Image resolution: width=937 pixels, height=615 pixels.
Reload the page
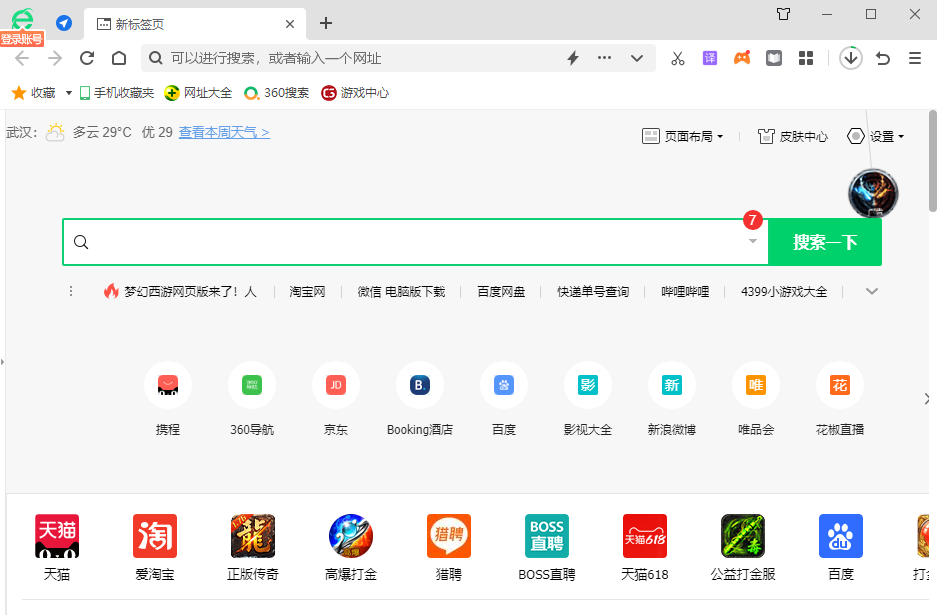coord(87,58)
